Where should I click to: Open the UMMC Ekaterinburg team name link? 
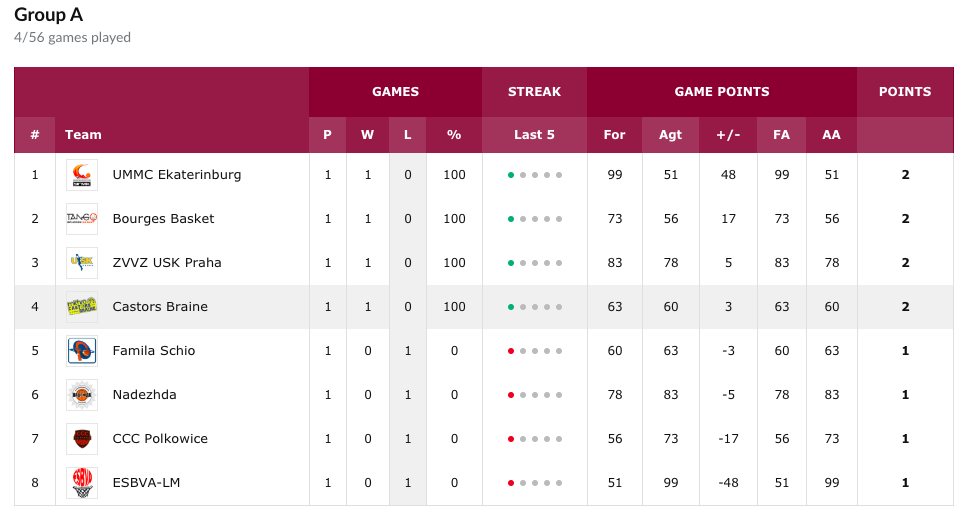click(x=176, y=175)
